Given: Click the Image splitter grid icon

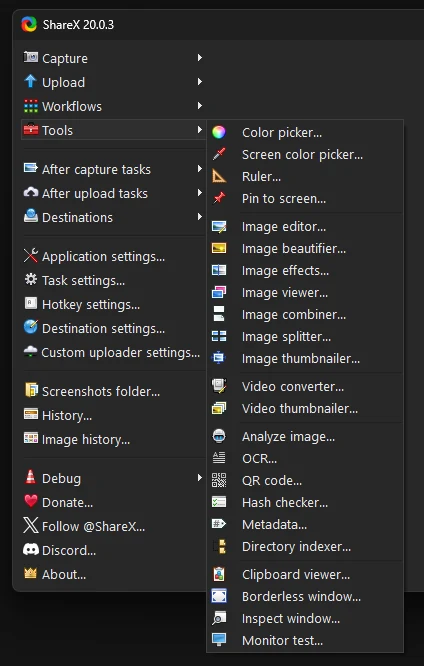Looking at the screenshot, I should 219,336.
